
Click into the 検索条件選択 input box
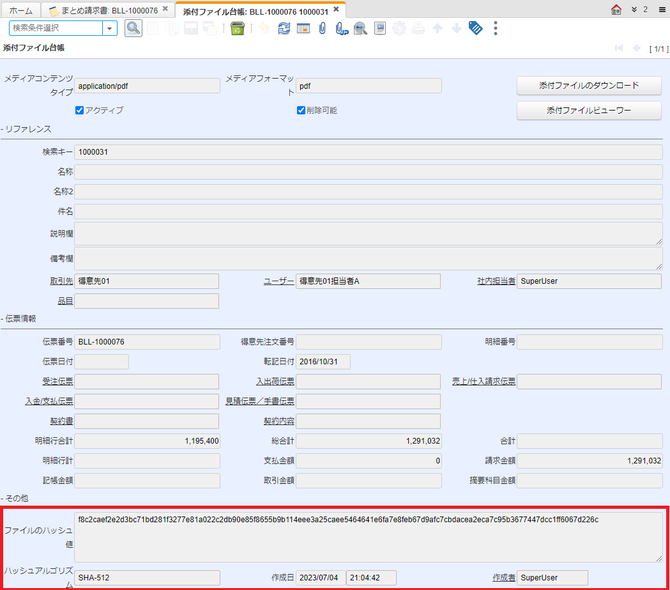(x=56, y=28)
